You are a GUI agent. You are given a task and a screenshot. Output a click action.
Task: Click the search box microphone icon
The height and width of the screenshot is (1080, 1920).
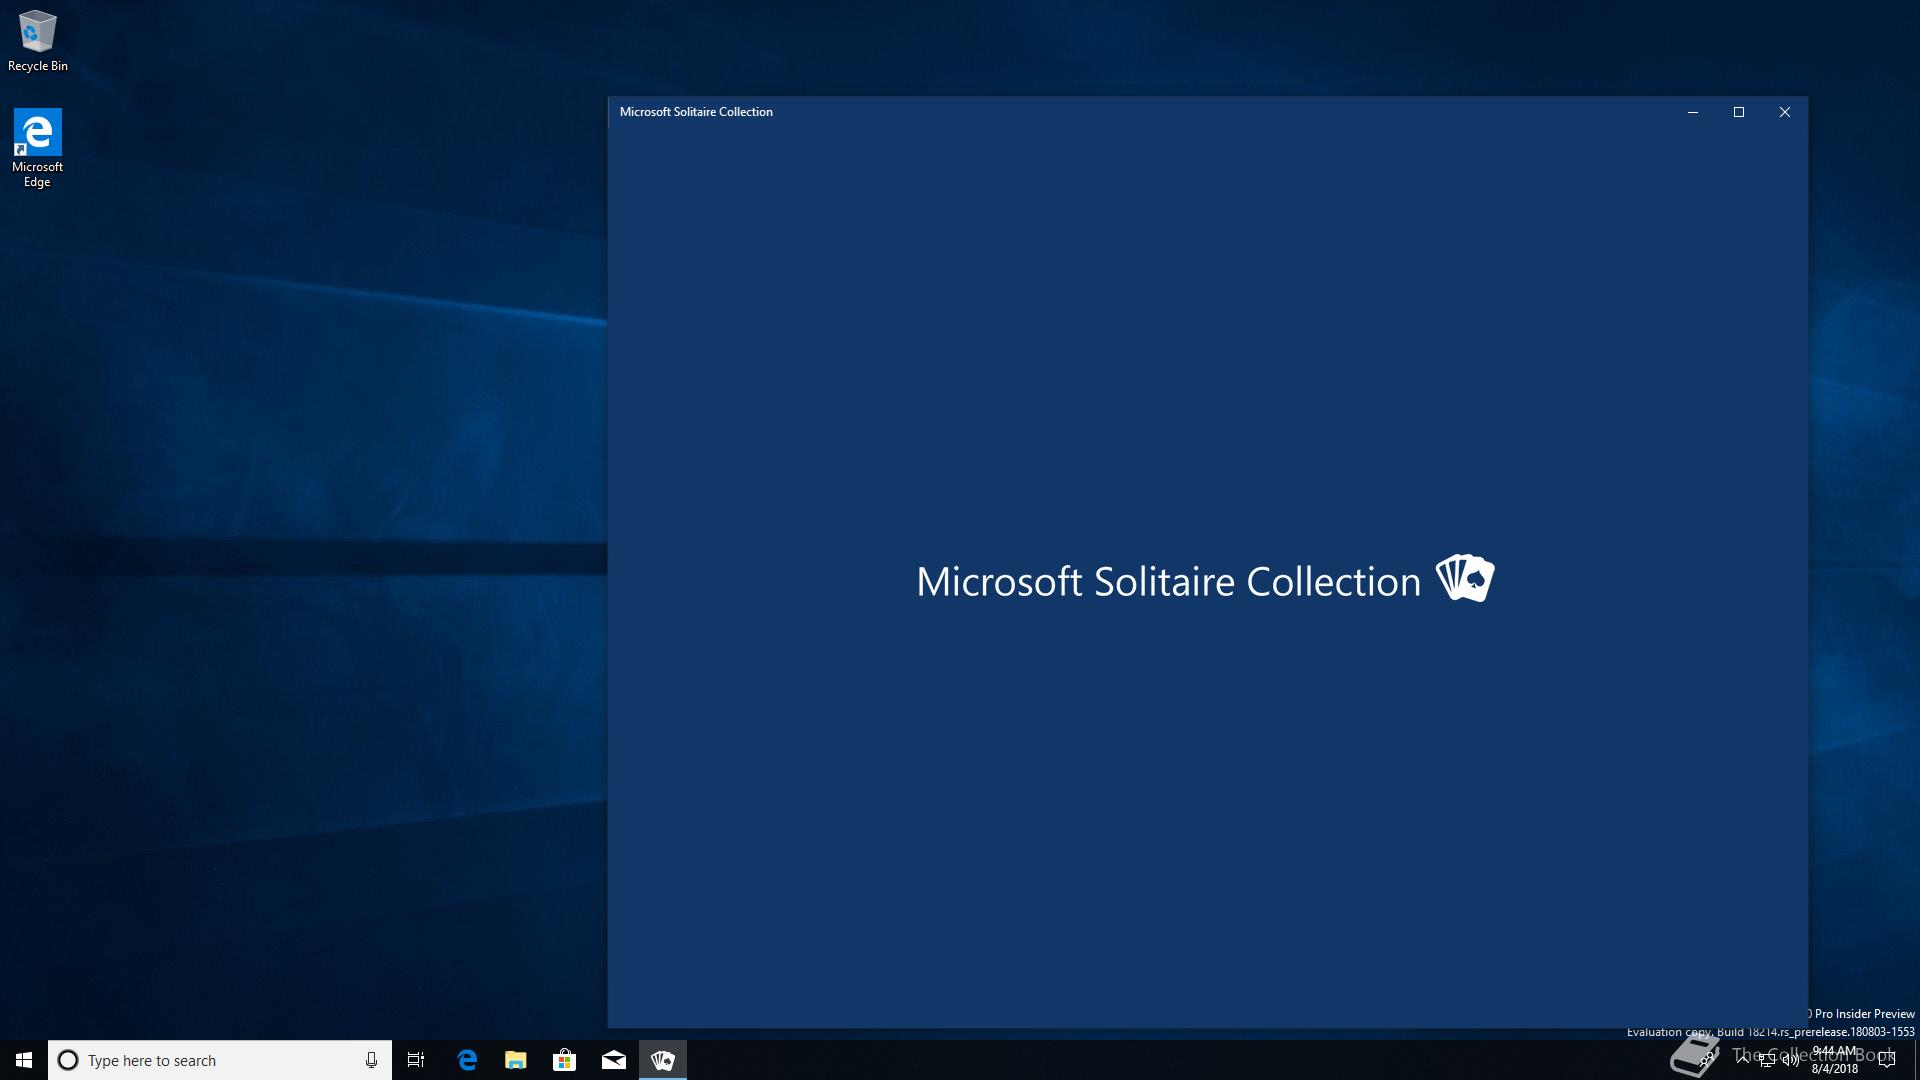(371, 1060)
